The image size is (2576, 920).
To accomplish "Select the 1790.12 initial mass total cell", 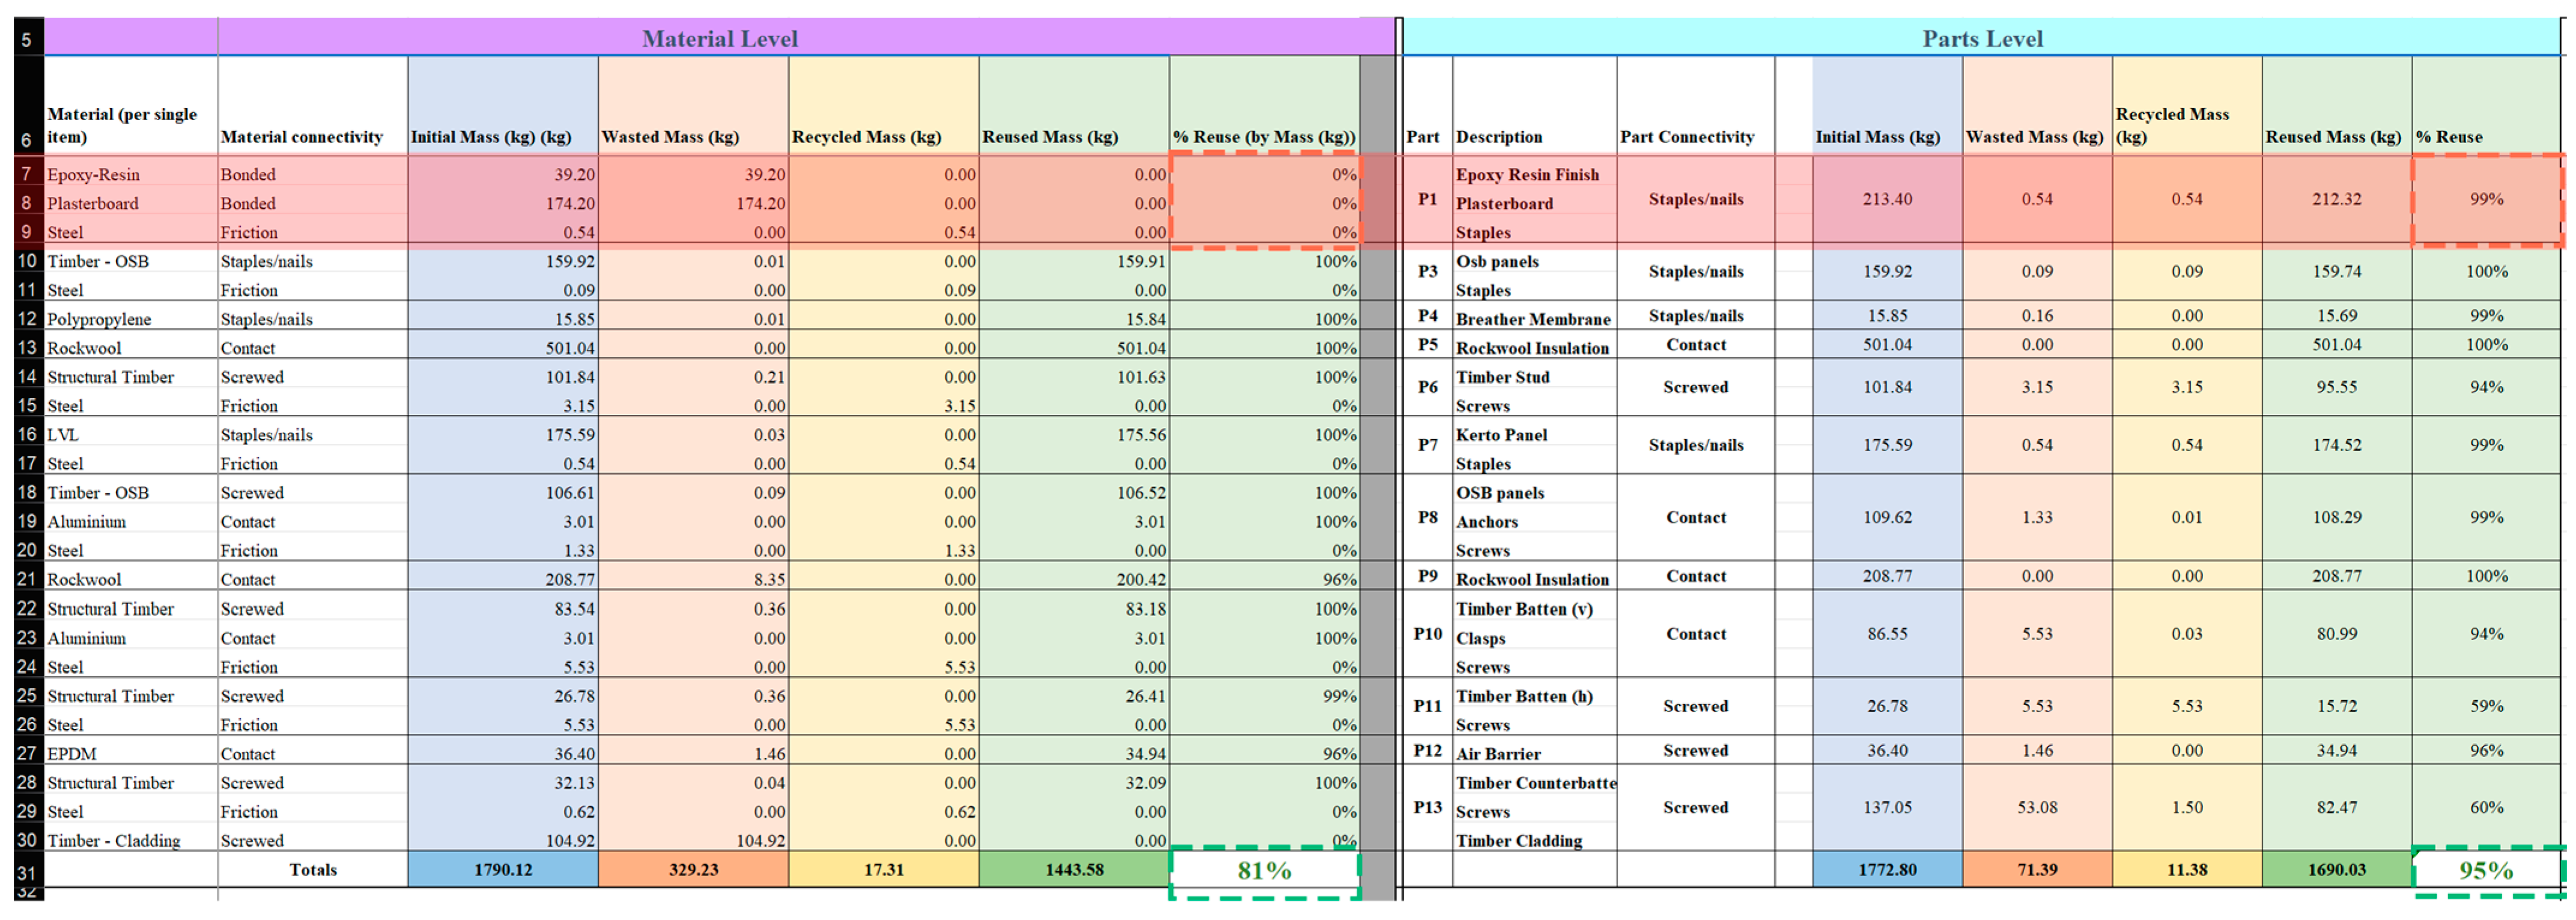I will pyautogui.click(x=503, y=870).
